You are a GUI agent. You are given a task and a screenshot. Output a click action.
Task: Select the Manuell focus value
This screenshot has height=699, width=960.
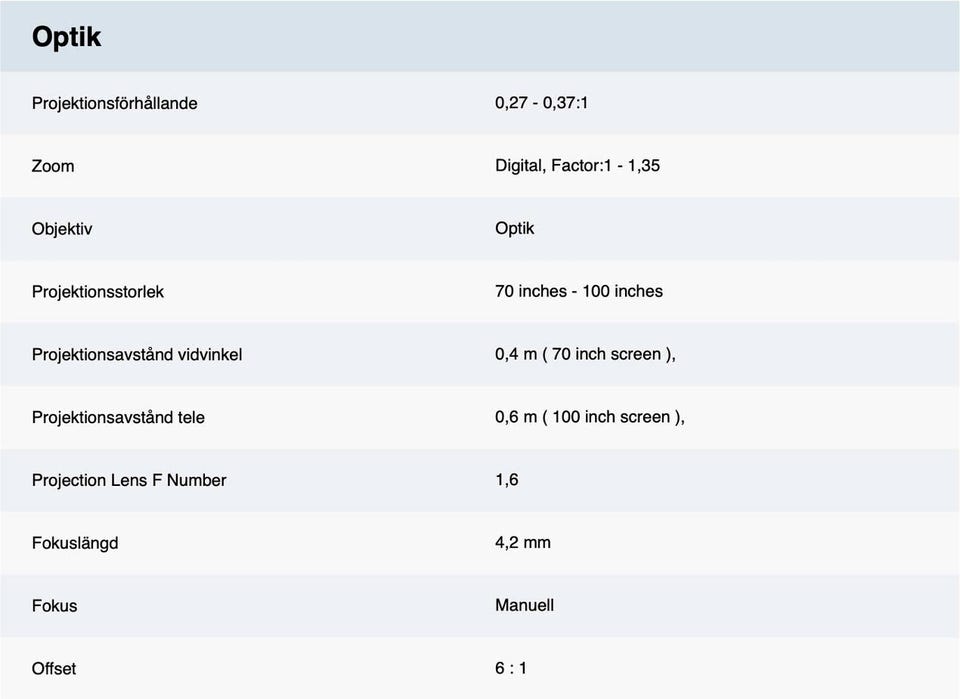coord(524,606)
